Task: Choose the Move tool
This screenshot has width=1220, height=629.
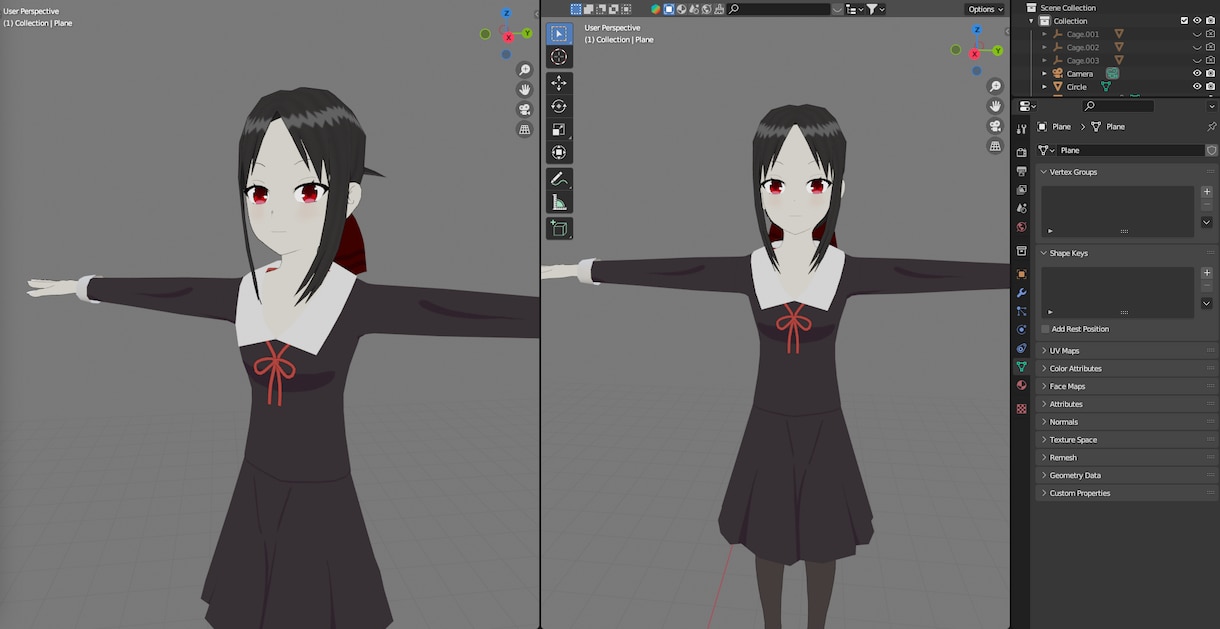Action: 559,83
